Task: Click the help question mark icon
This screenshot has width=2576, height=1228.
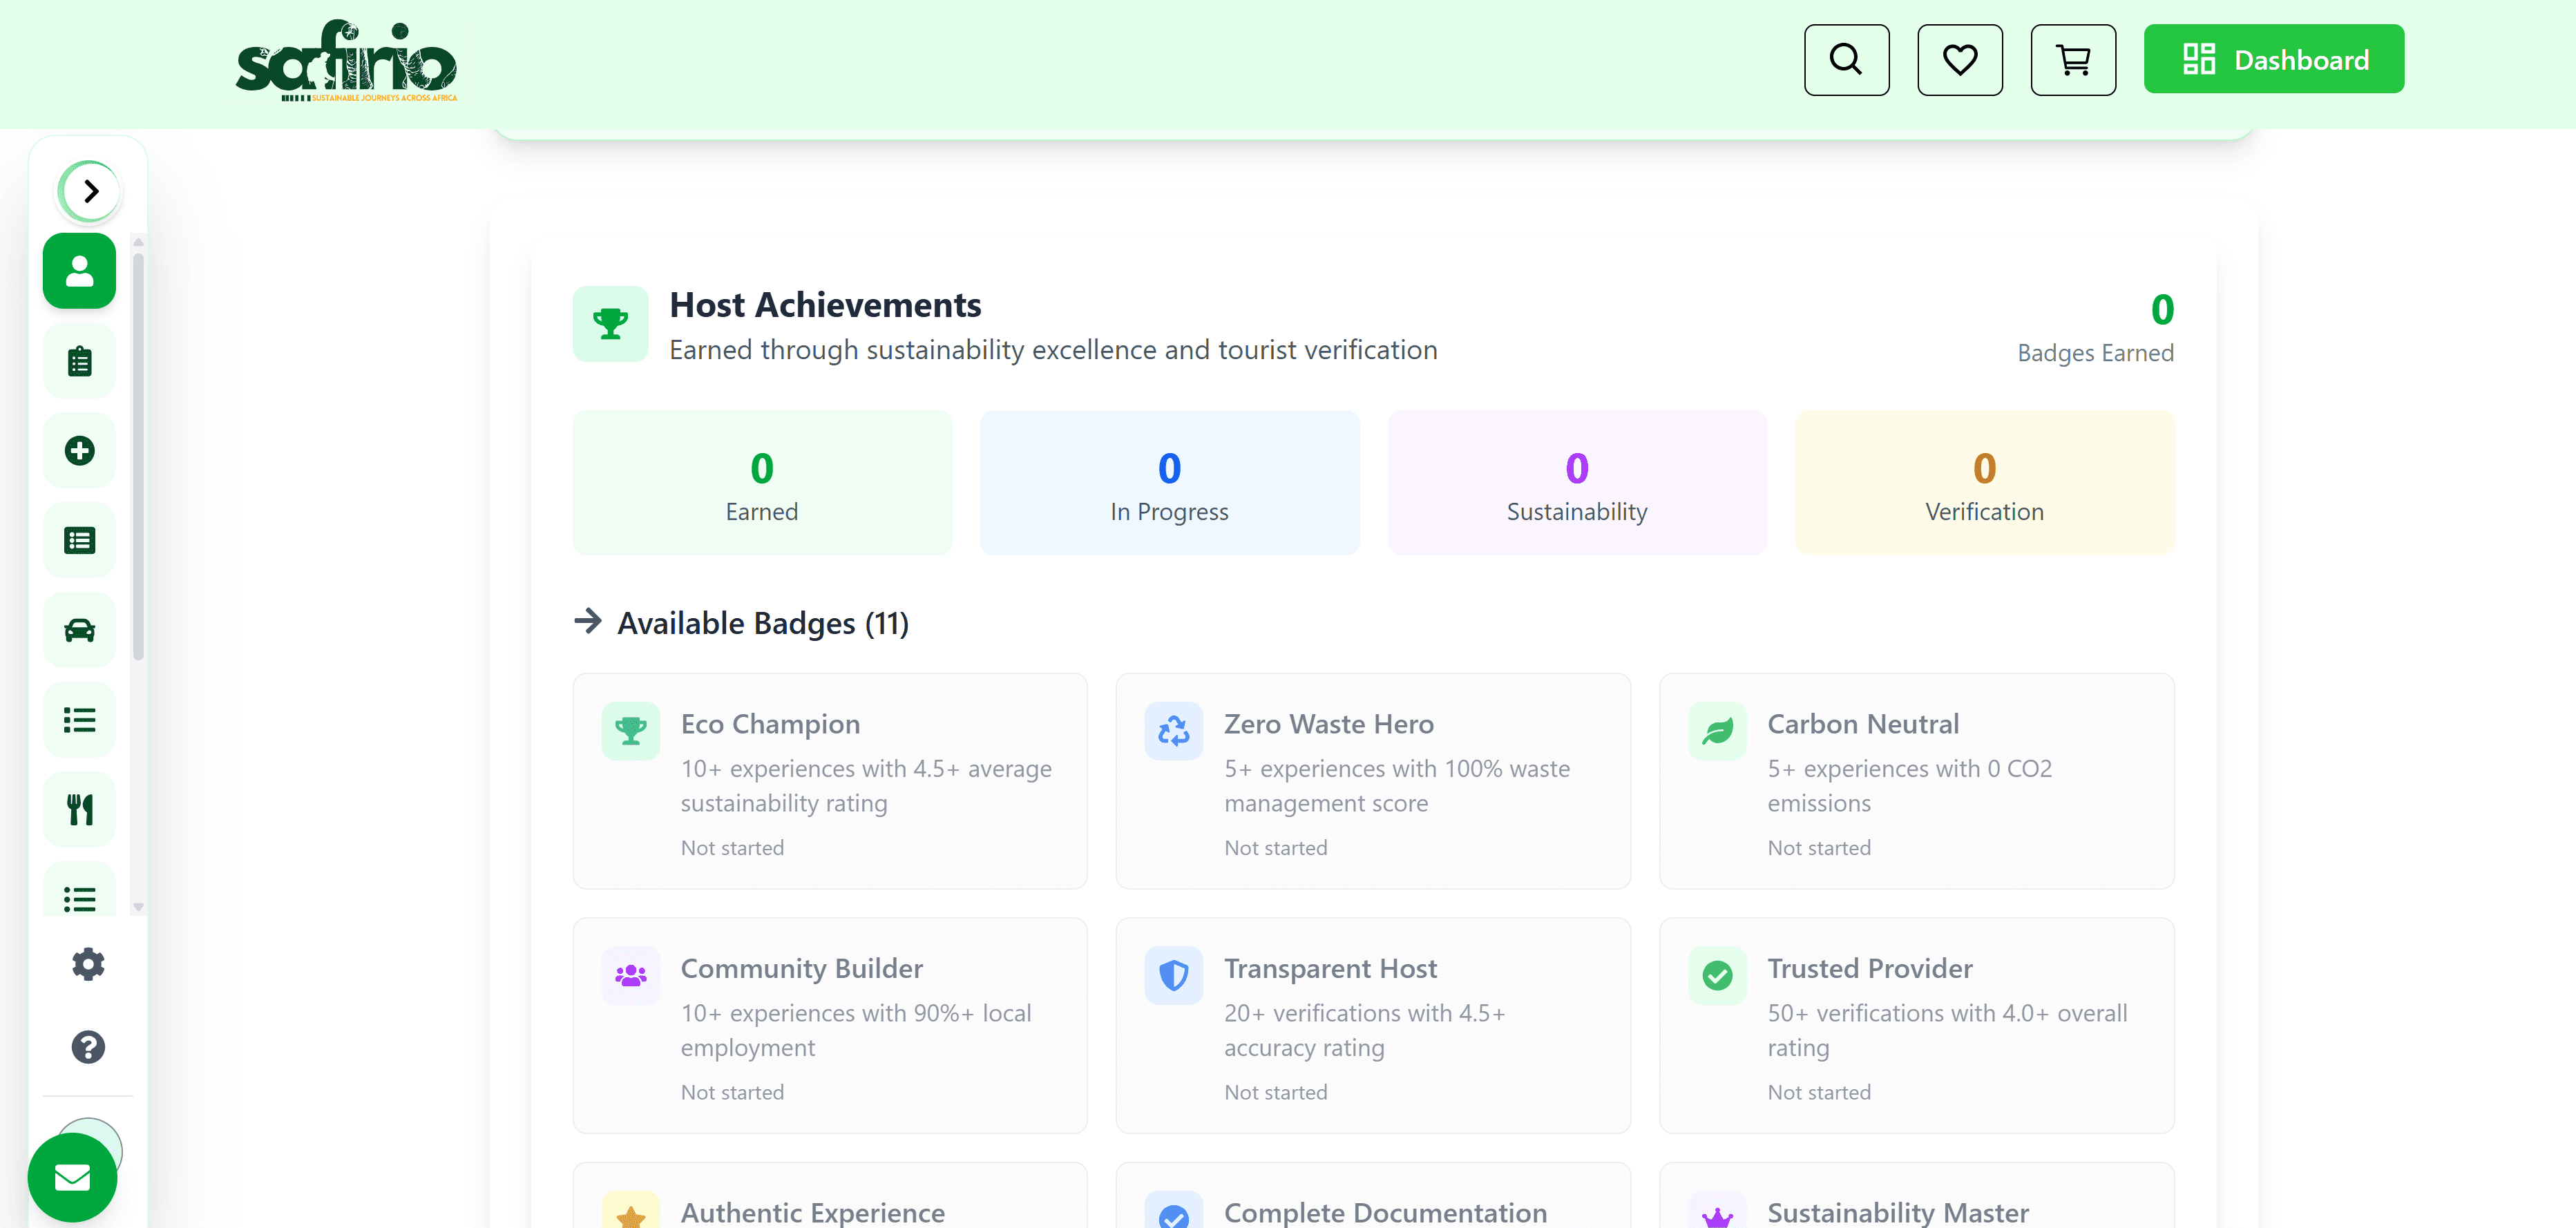Action: [88, 1047]
